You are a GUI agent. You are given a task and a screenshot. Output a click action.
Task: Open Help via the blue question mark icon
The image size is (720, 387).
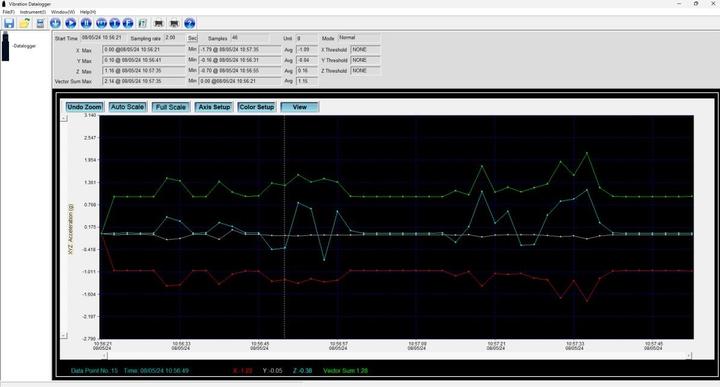[190, 23]
